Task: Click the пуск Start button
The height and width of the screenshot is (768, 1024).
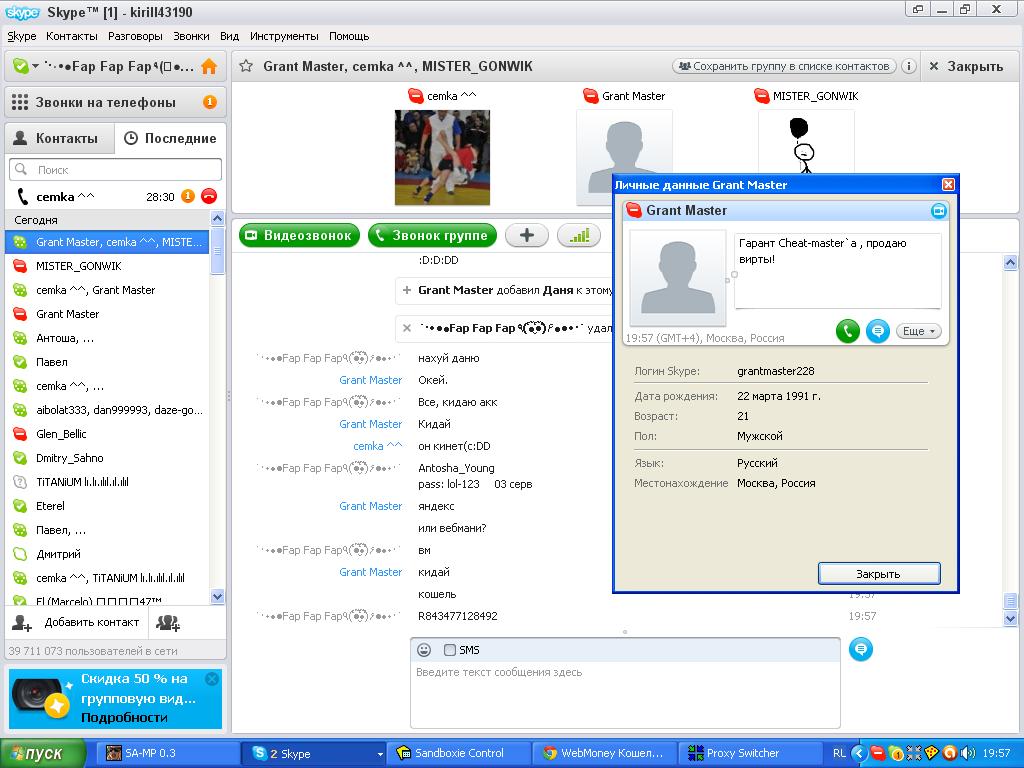Action: click(x=43, y=754)
